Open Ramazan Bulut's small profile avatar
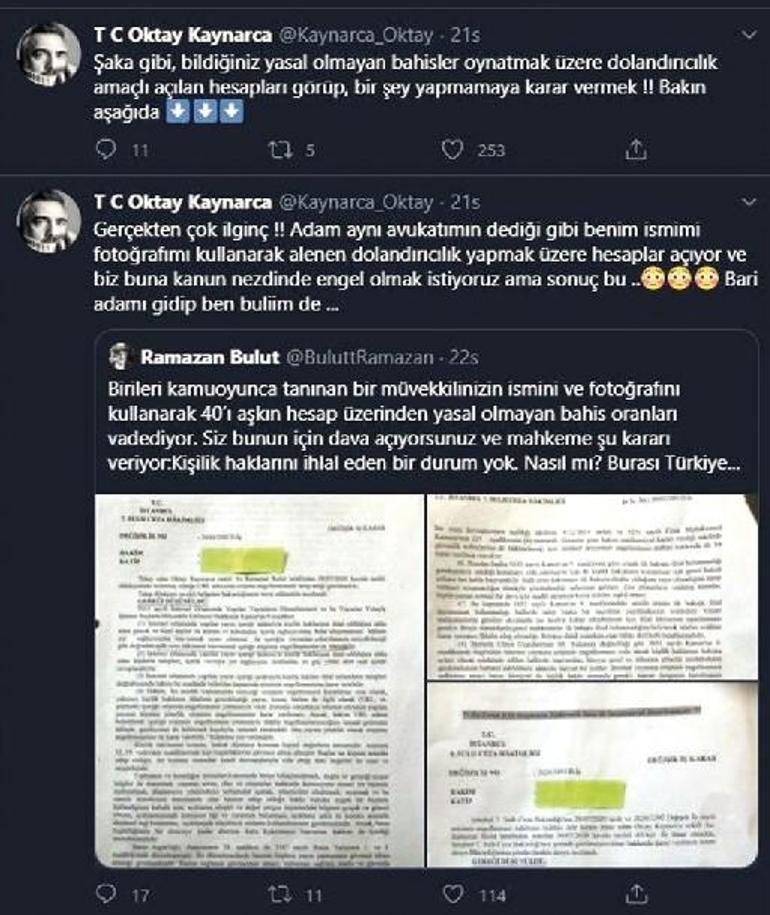This screenshot has width=770, height=915. point(121,357)
